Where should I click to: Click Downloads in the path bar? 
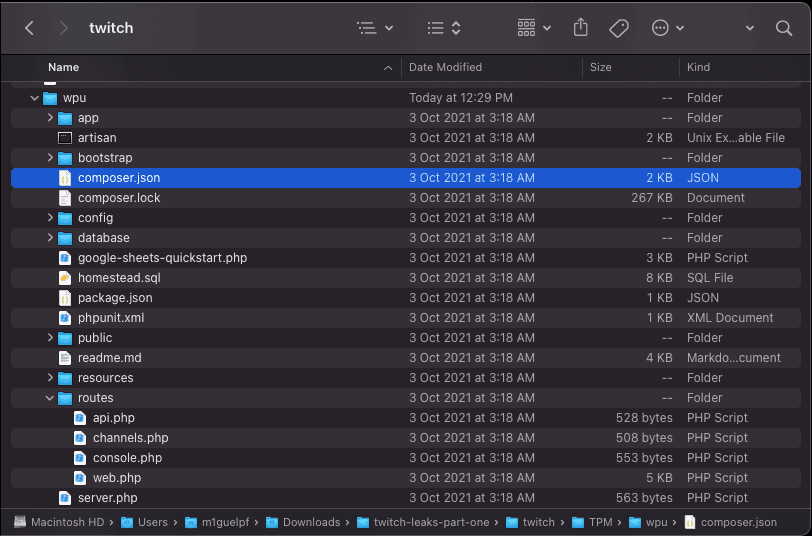[x=311, y=522]
